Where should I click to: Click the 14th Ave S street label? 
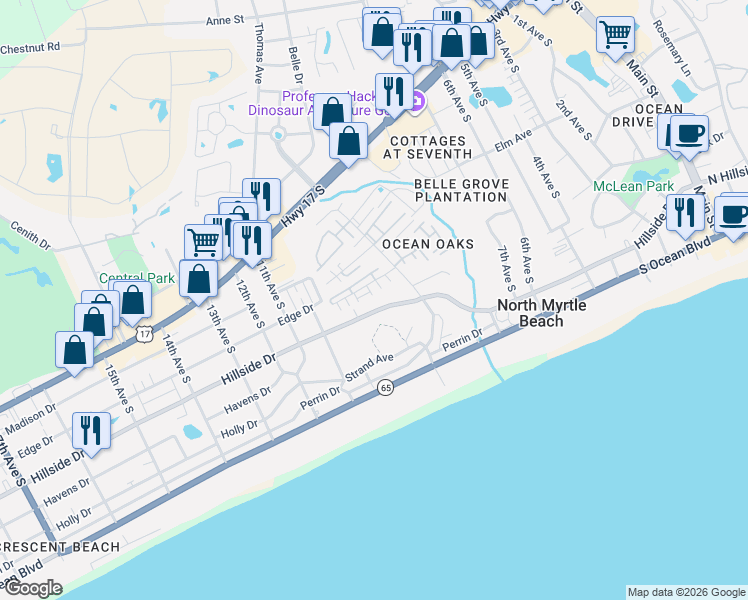[x=177, y=358]
